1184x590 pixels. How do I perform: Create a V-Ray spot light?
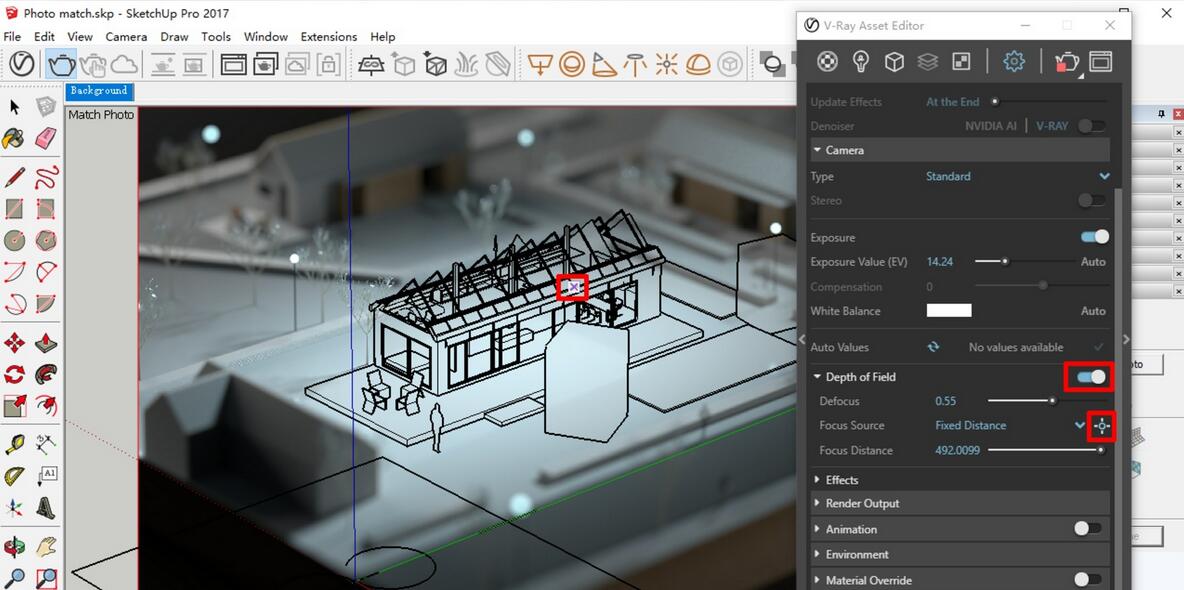[603, 65]
